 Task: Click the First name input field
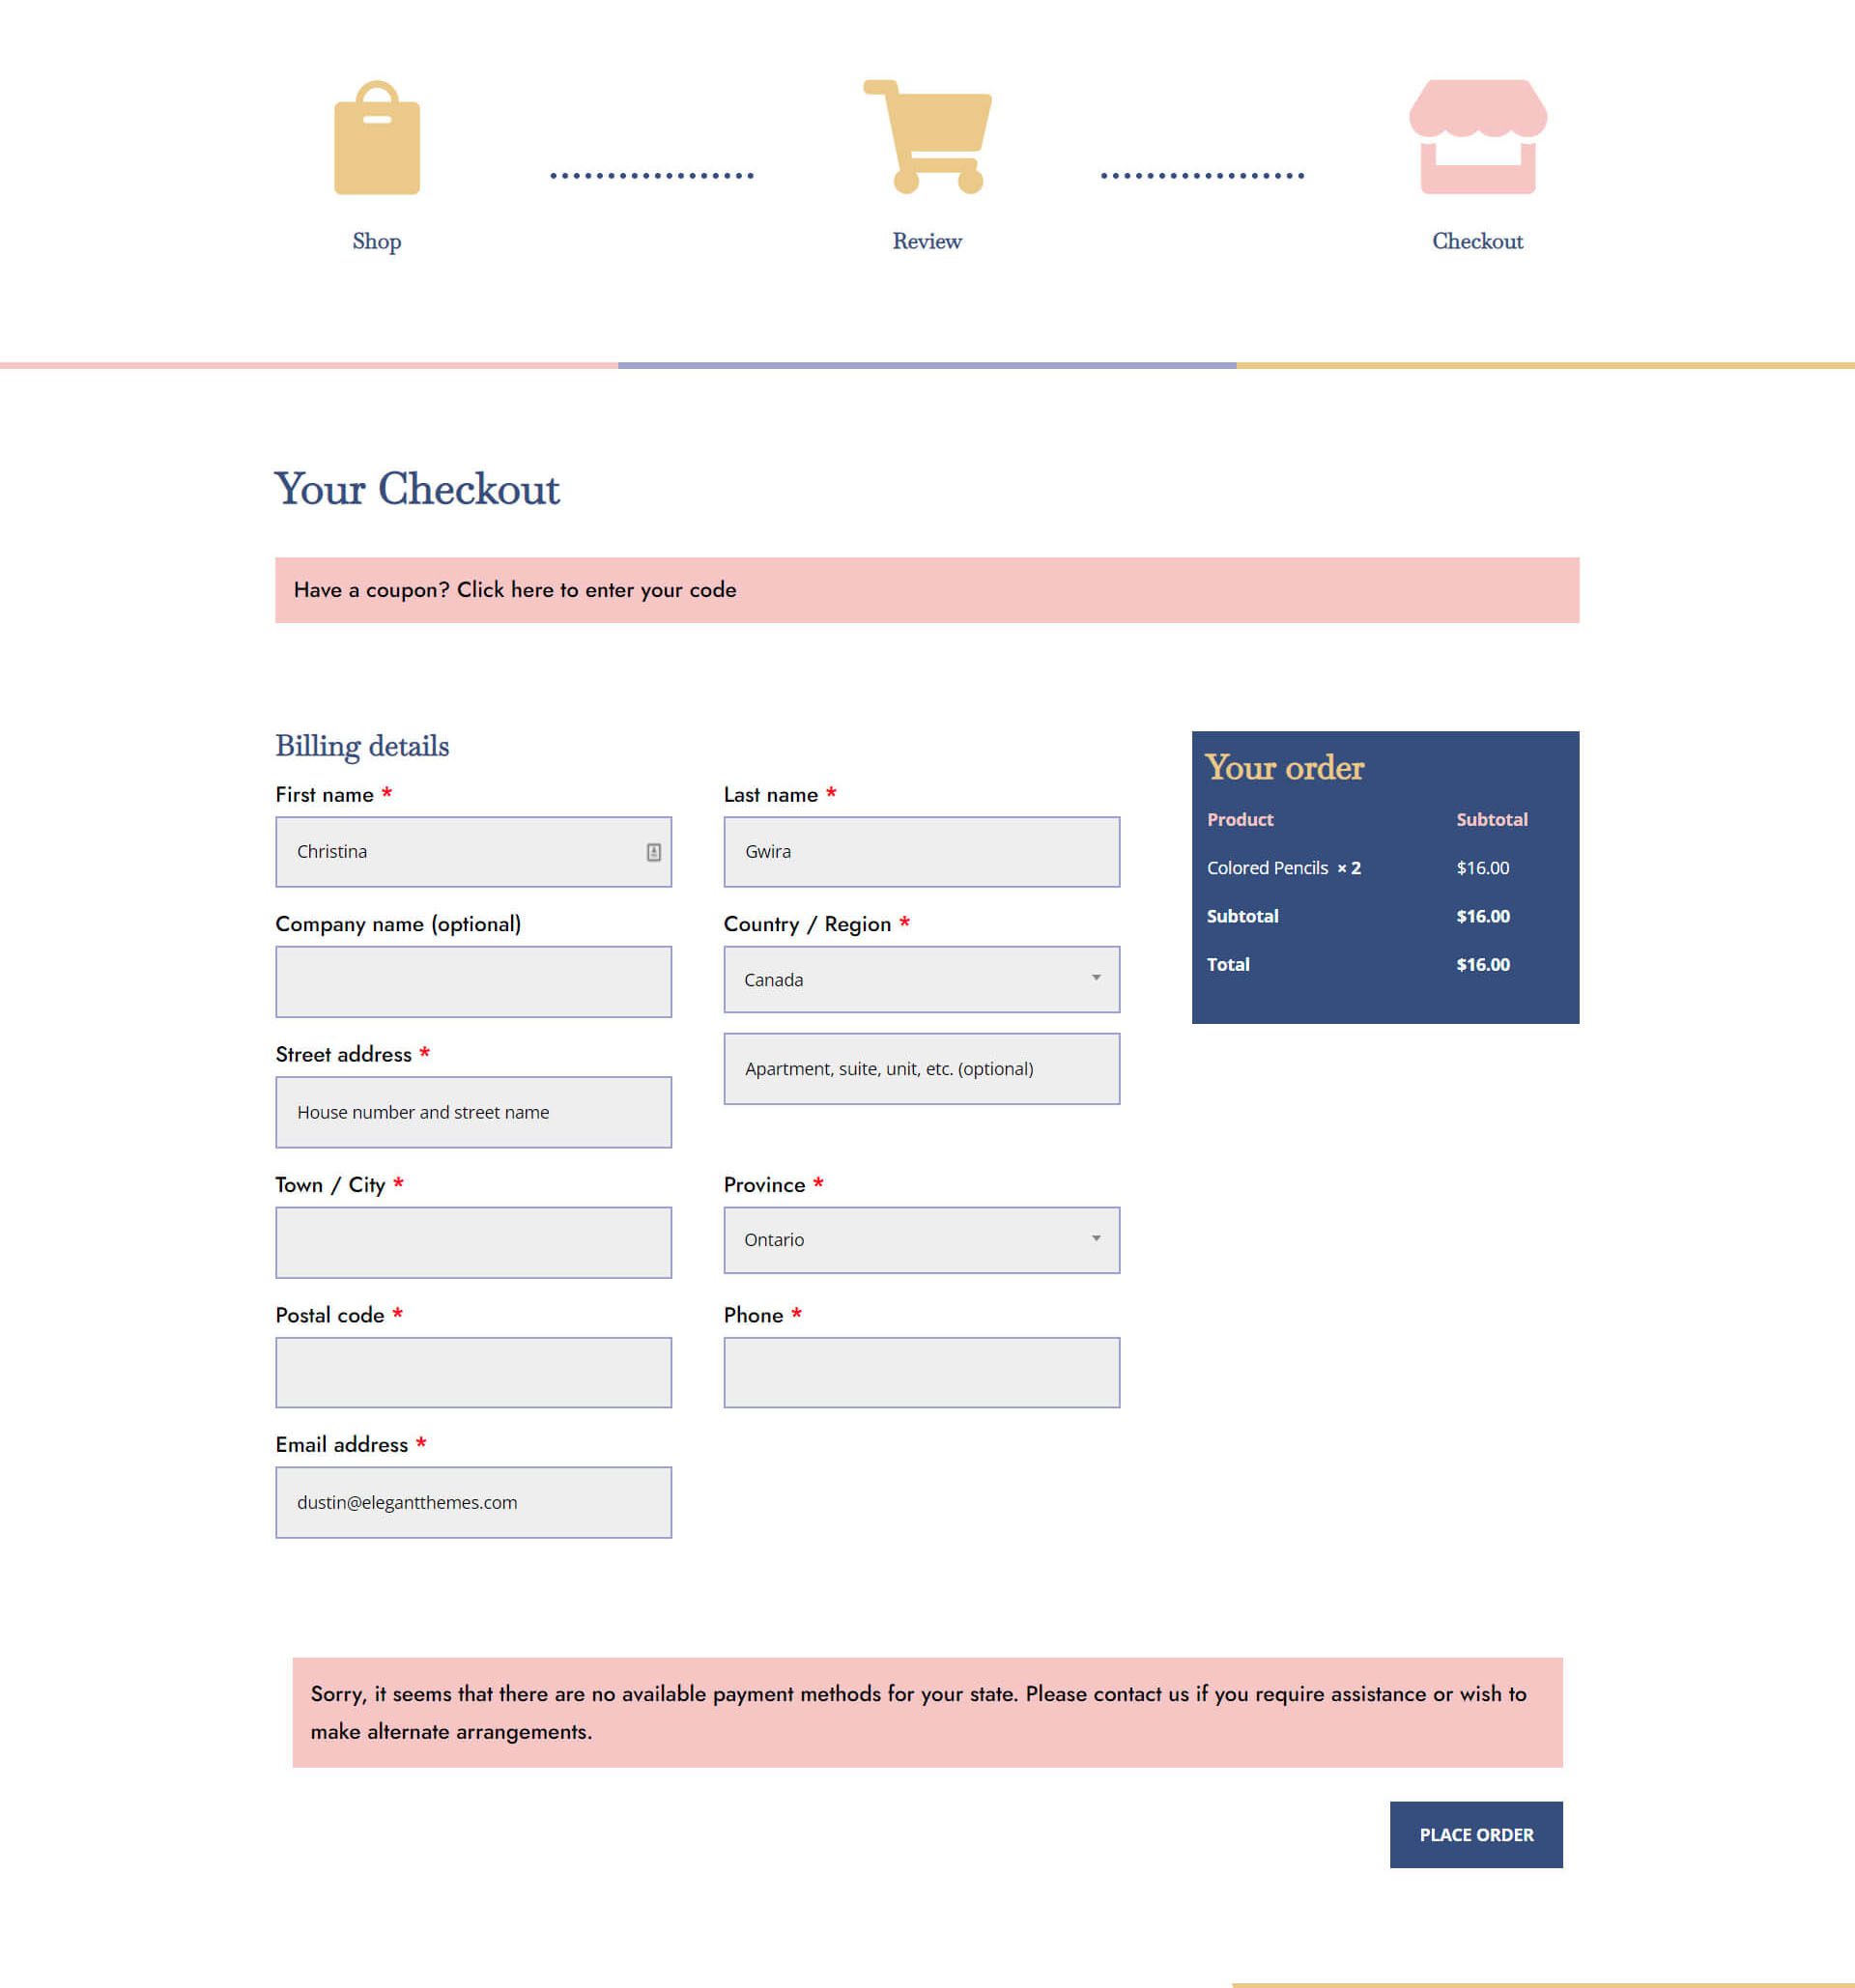click(x=472, y=850)
